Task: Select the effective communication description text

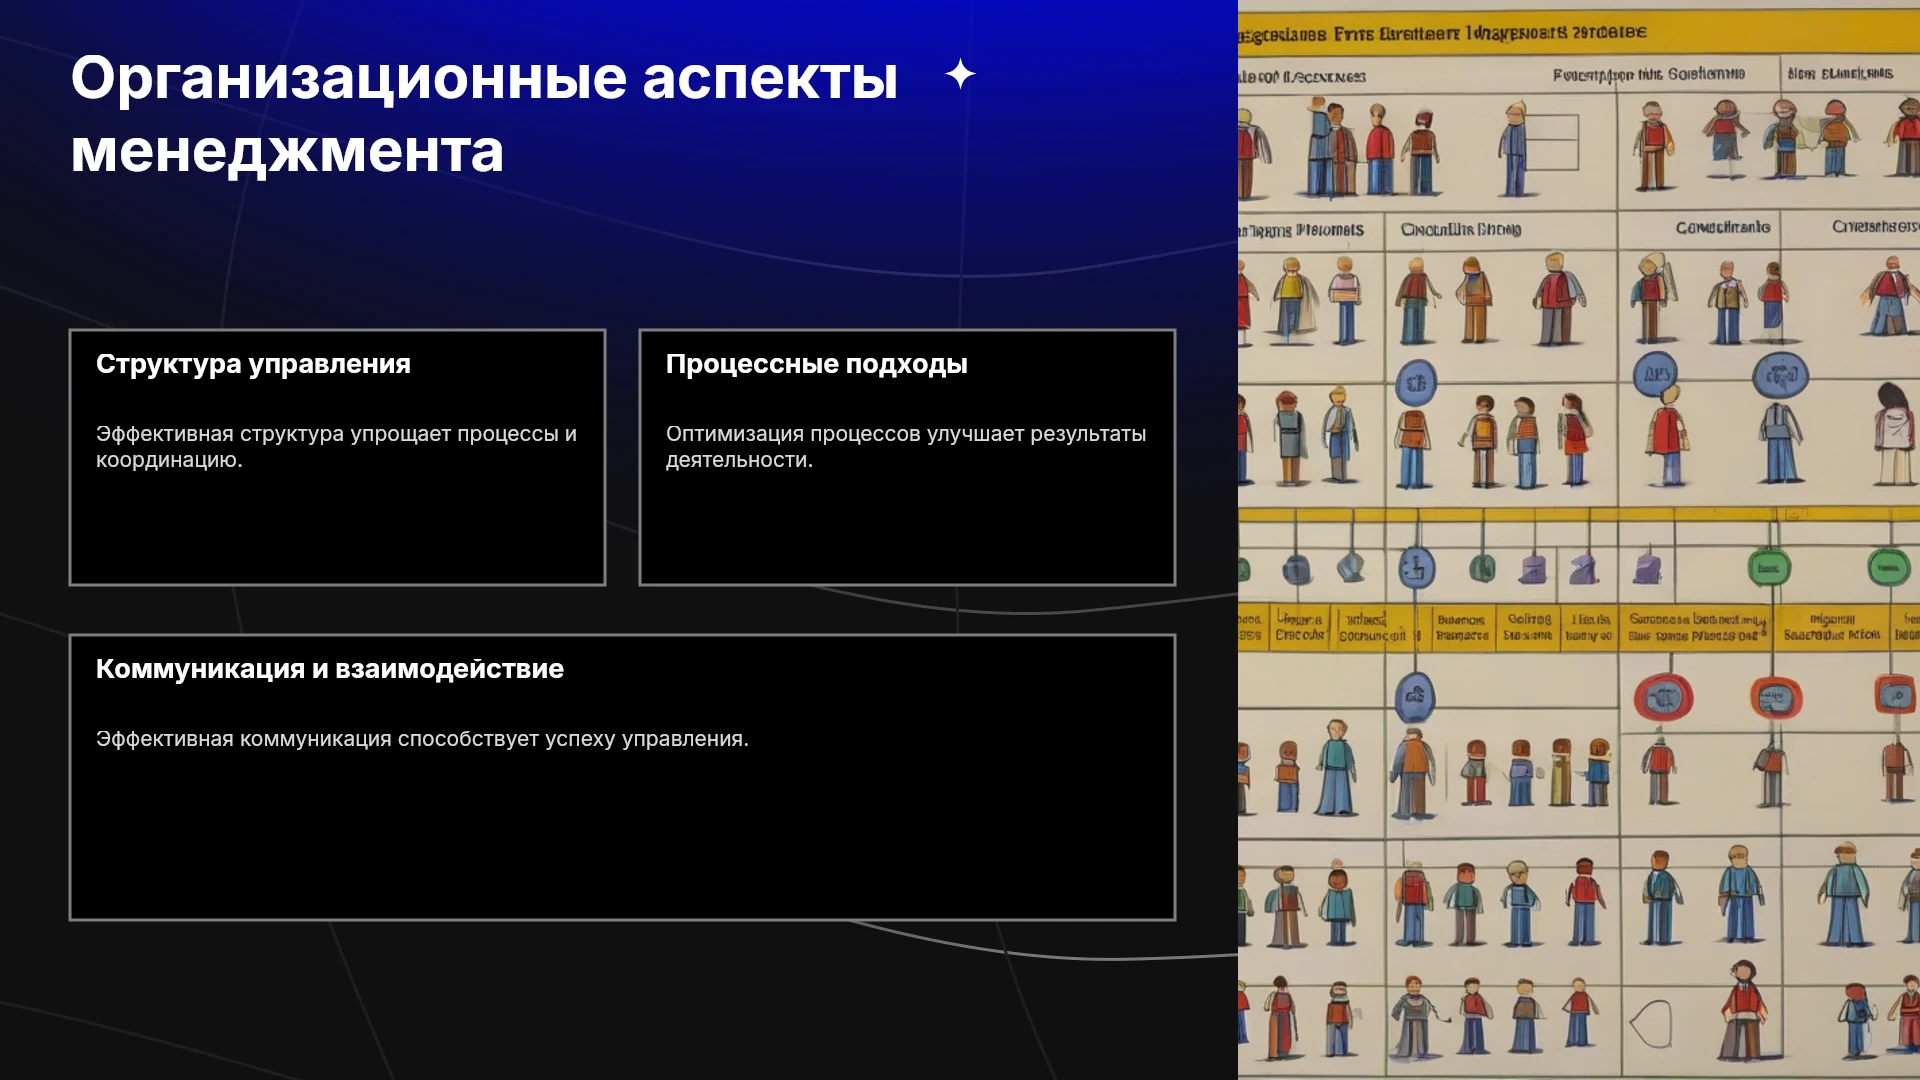Action: coord(422,739)
